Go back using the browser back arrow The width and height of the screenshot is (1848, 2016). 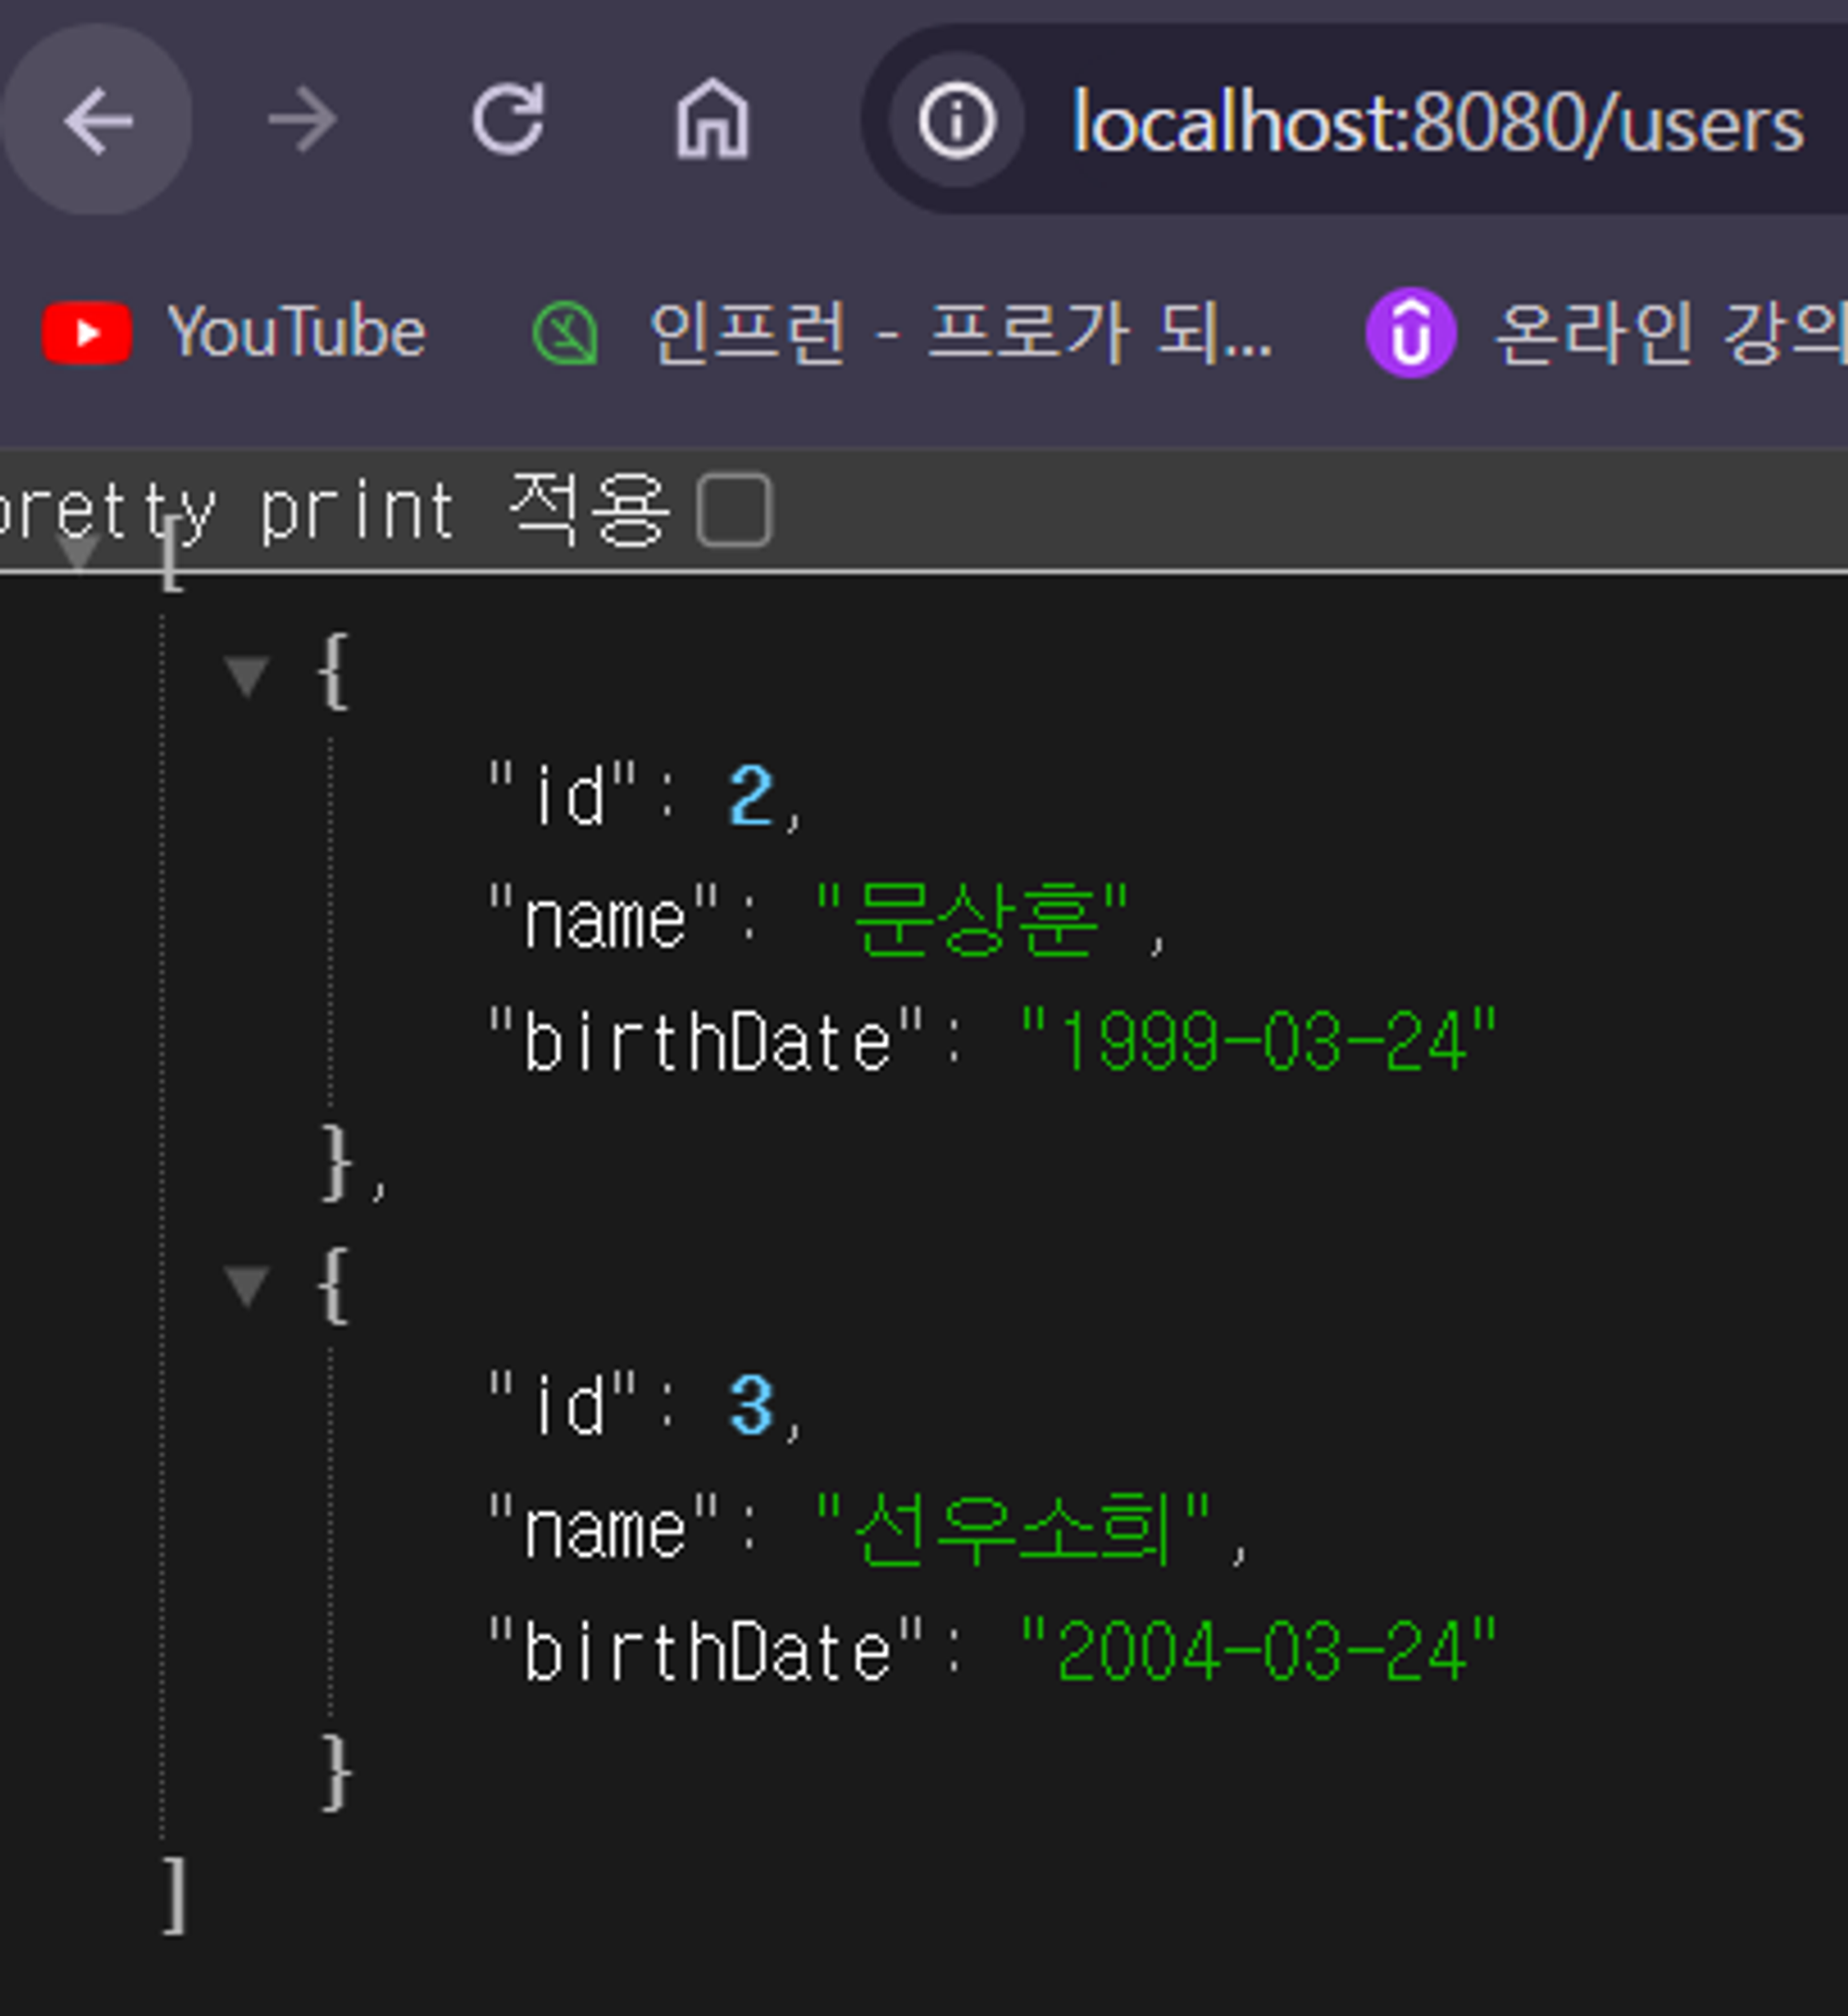click(x=97, y=120)
